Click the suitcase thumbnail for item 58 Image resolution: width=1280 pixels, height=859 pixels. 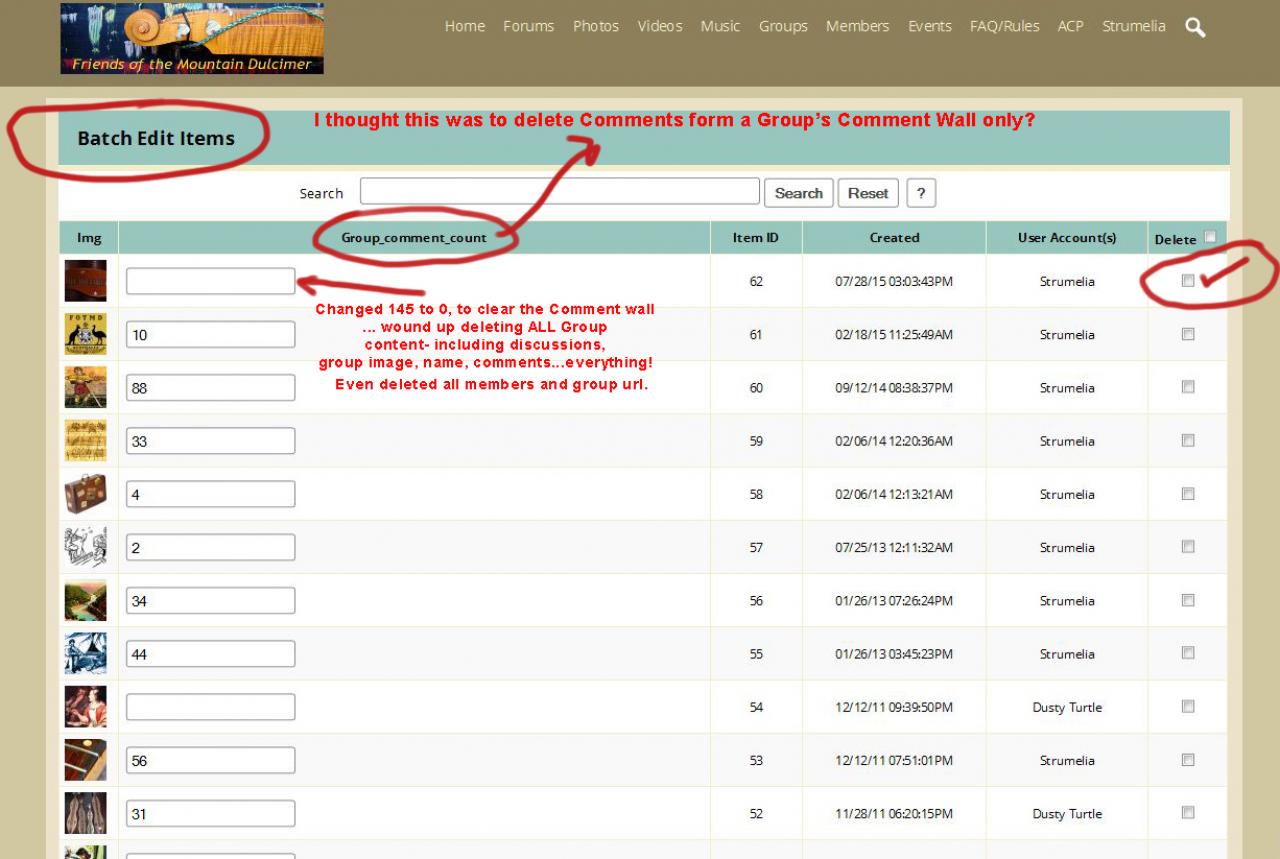tap(85, 494)
